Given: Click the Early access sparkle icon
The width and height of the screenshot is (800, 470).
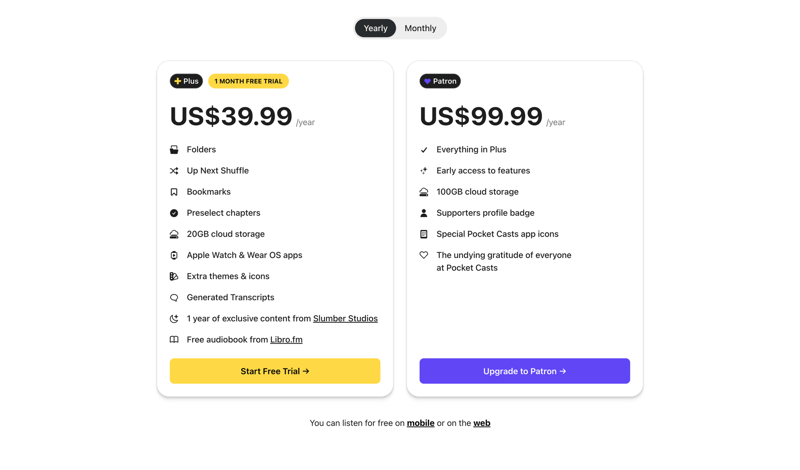Looking at the screenshot, I should [x=424, y=171].
